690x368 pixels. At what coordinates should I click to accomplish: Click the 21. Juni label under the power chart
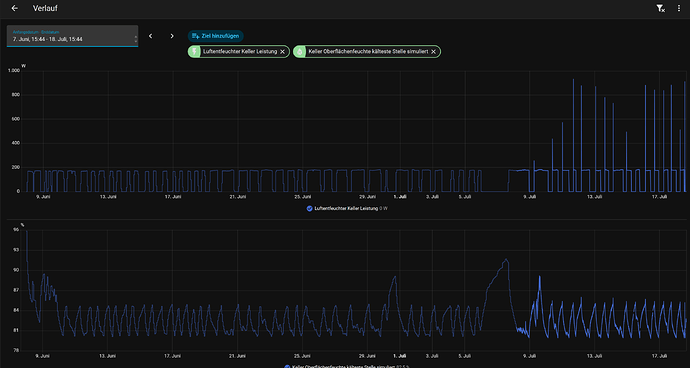(x=238, y=197)
